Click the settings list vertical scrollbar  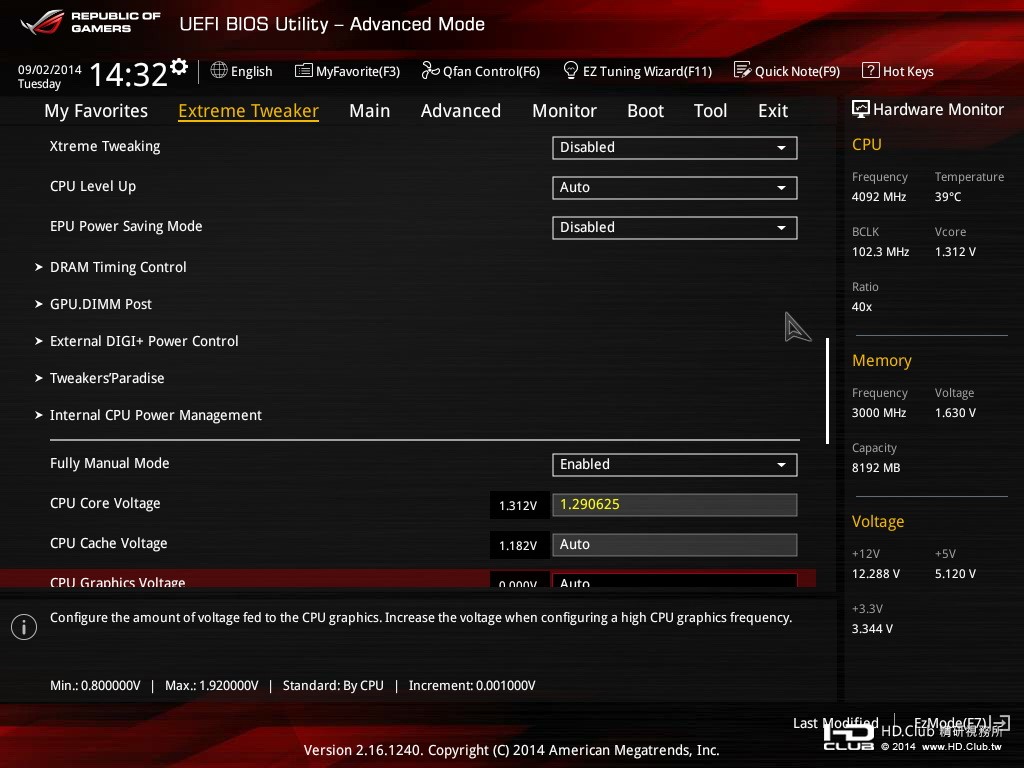coord(827,391)
